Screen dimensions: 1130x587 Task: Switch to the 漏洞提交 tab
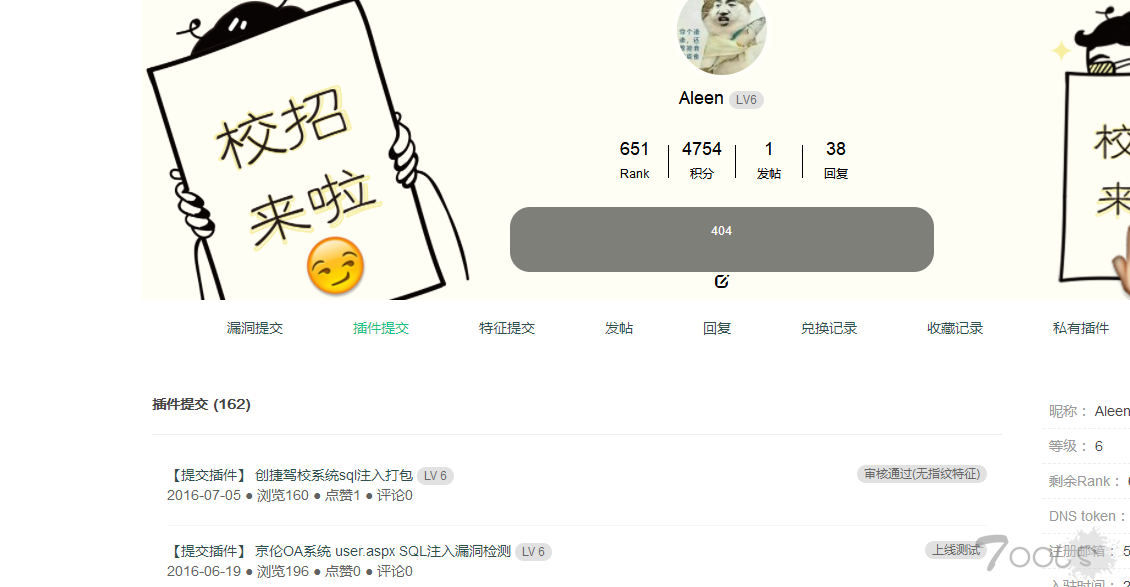(x=254, y=328)
